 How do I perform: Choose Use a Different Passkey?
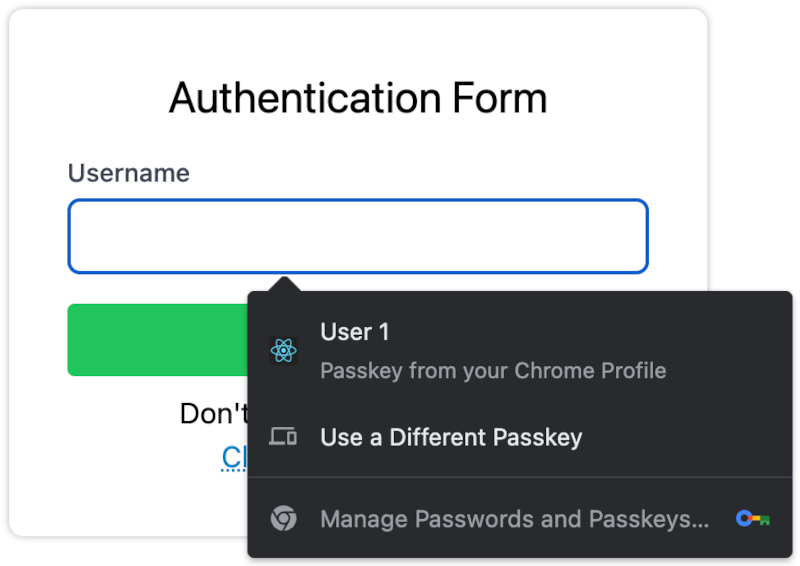(519, 437)
